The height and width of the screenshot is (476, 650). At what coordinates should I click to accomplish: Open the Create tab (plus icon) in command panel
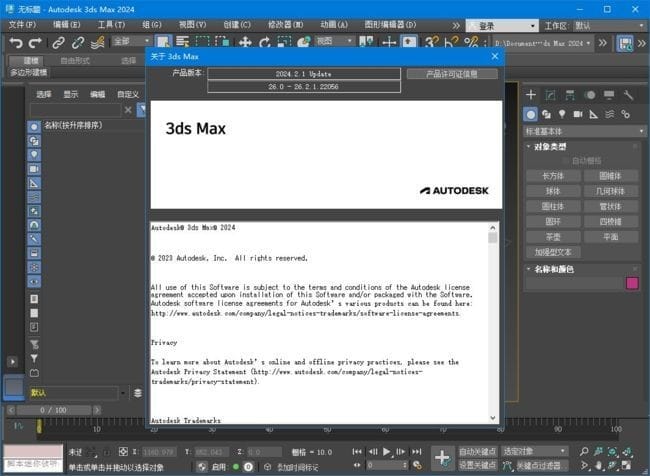[531, 95]
